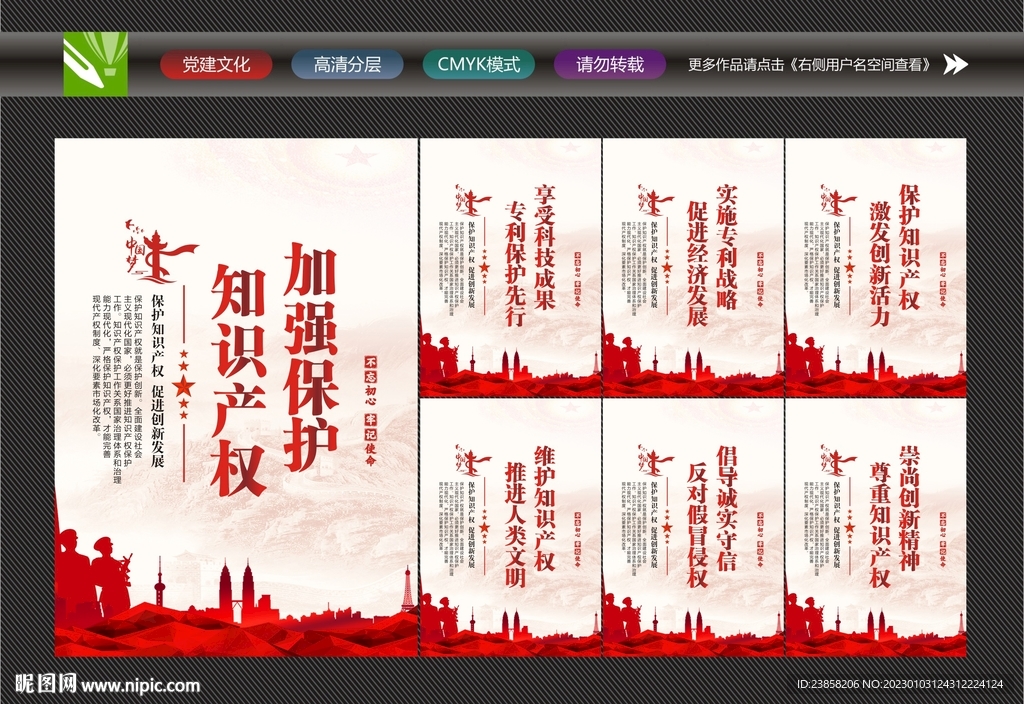Image resolution: width=1024 pixels, height=704 pixels.
Task: Click the saluting soldiers silhouette on large poster
Action: (93, 573)
